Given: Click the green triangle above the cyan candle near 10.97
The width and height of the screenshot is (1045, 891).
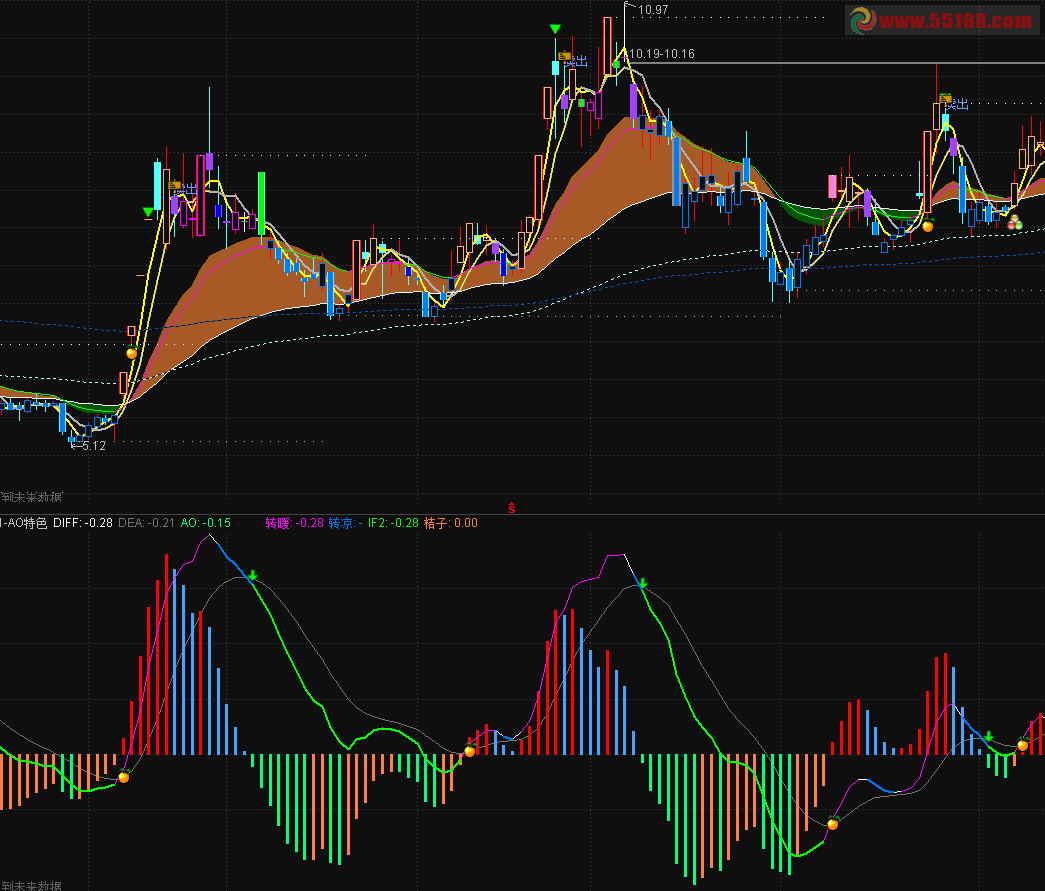Looking at the screenshot, I should click(555, 29).
